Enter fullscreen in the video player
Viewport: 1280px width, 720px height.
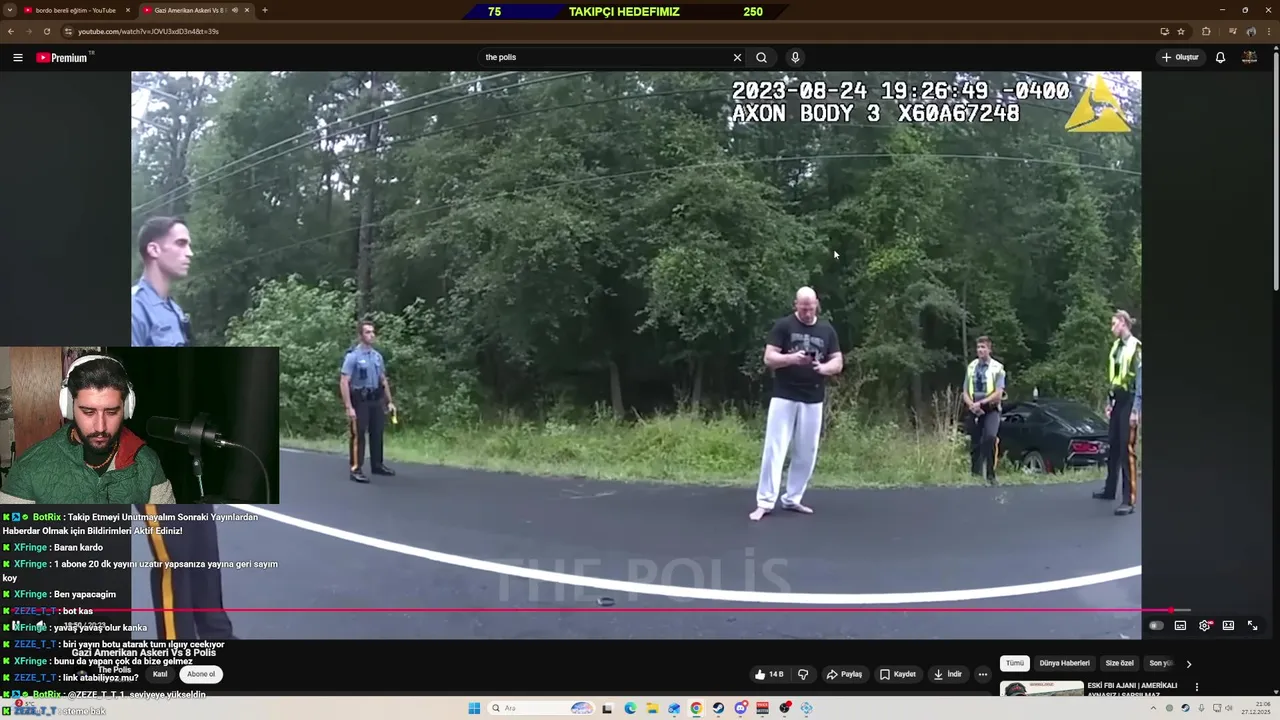click(1252, 626)
